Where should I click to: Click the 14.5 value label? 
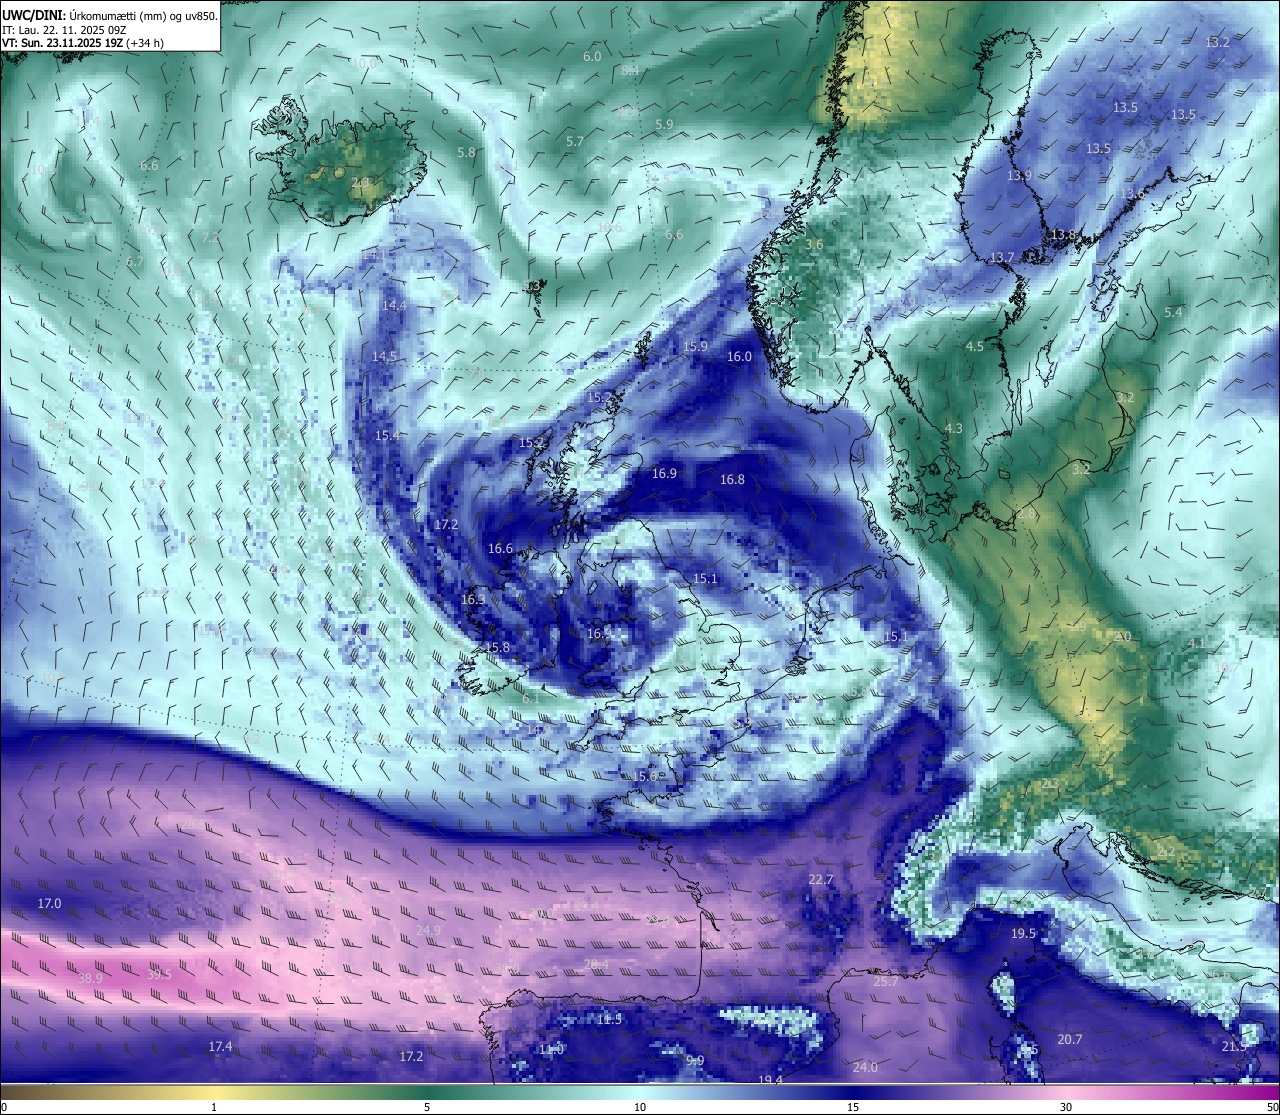click(x=384, y=356)
